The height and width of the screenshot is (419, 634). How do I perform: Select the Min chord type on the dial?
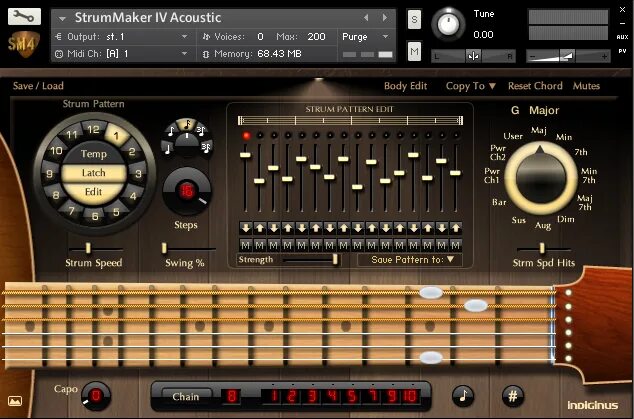click(564, 137)
